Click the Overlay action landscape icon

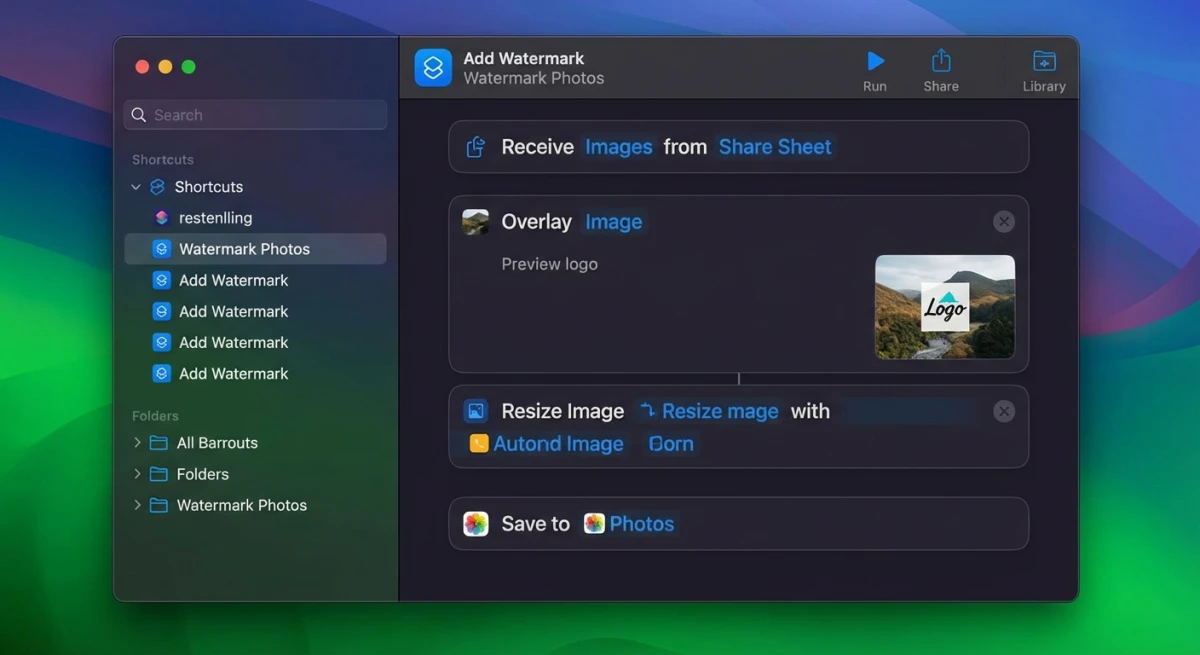coord(476,222)
